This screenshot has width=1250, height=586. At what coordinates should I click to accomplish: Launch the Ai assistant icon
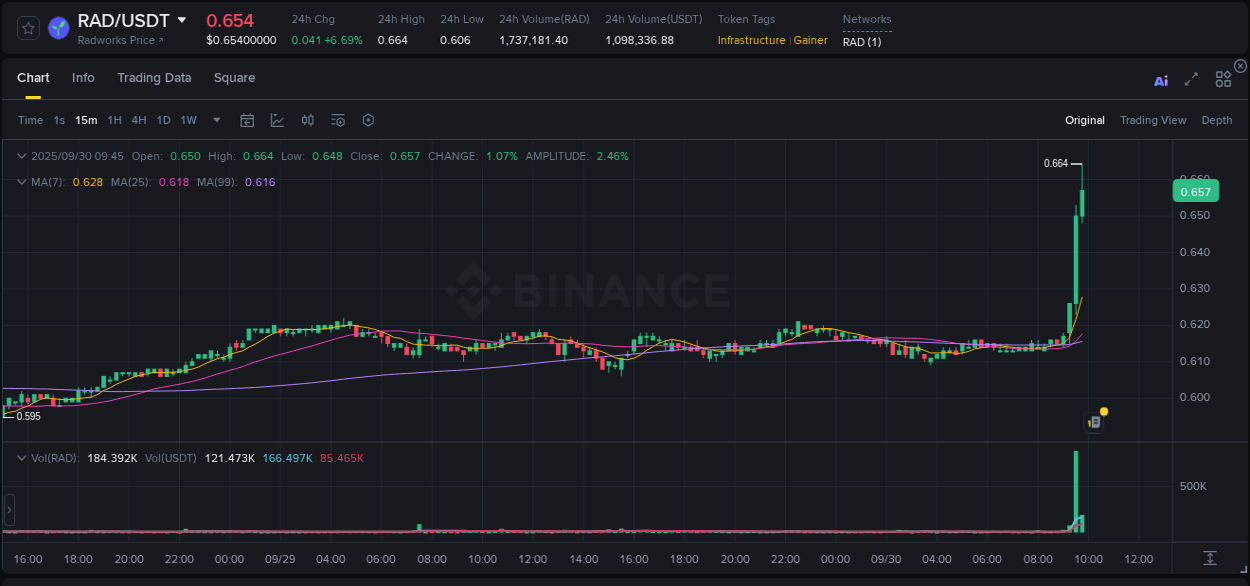coord(1160,78)
